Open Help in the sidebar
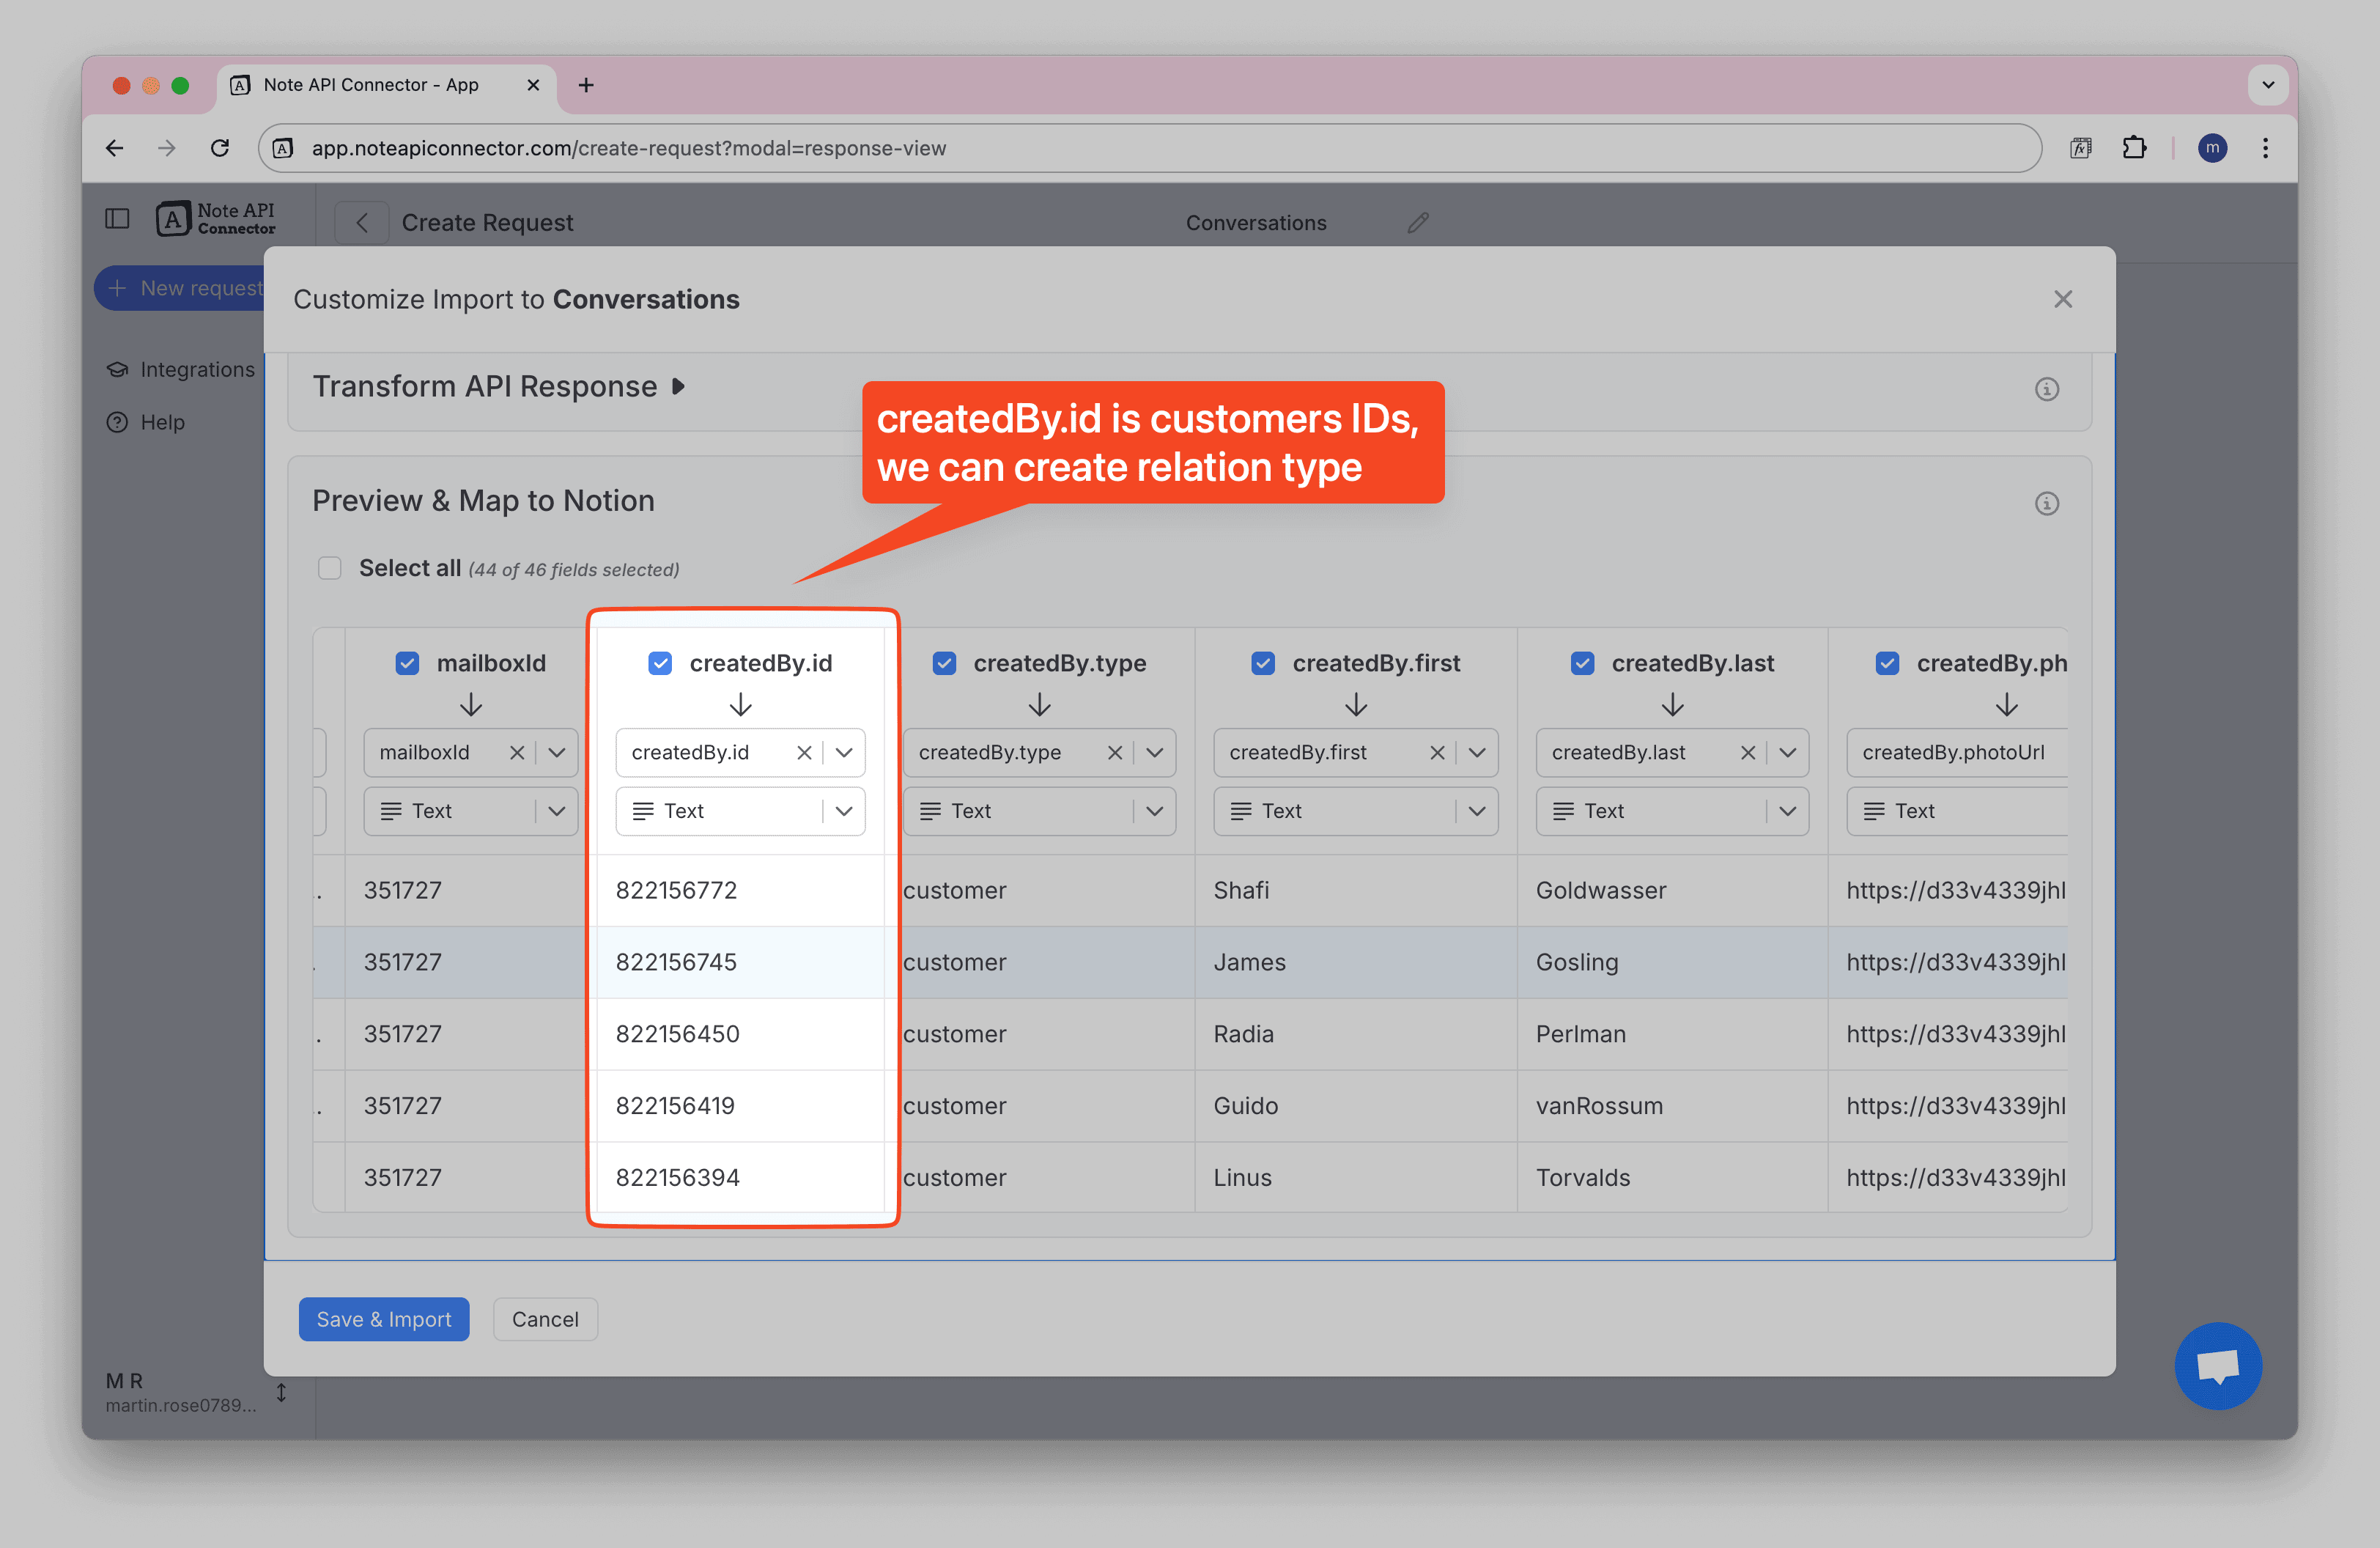Viewport: 2380px width, 1548px height. coord(146,422)
